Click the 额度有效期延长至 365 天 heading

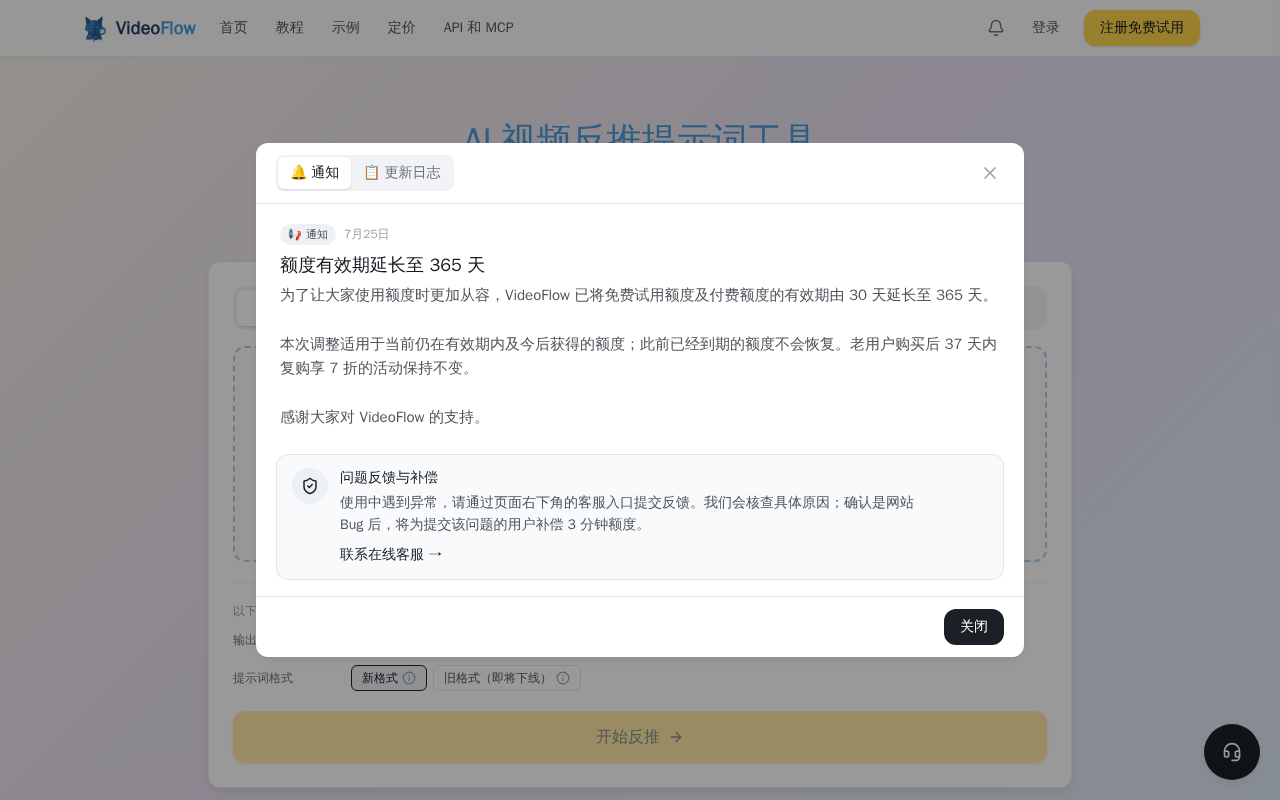(x=382, y=265)
